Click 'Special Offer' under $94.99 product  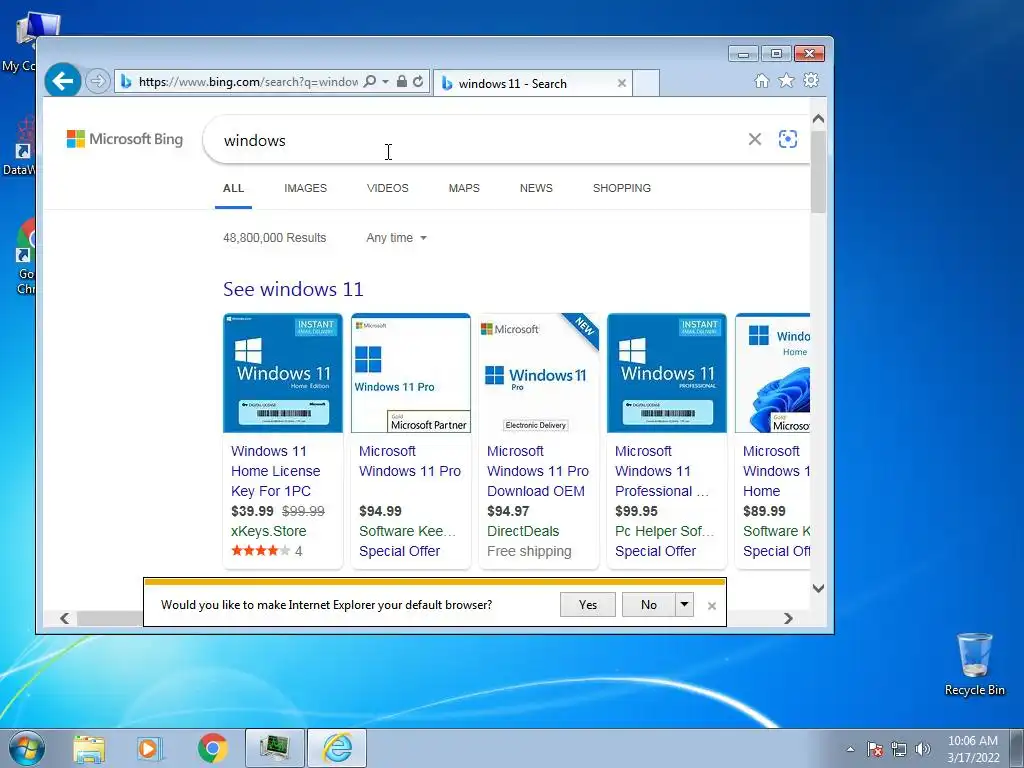pyautogui.click(x=399, y=551)
